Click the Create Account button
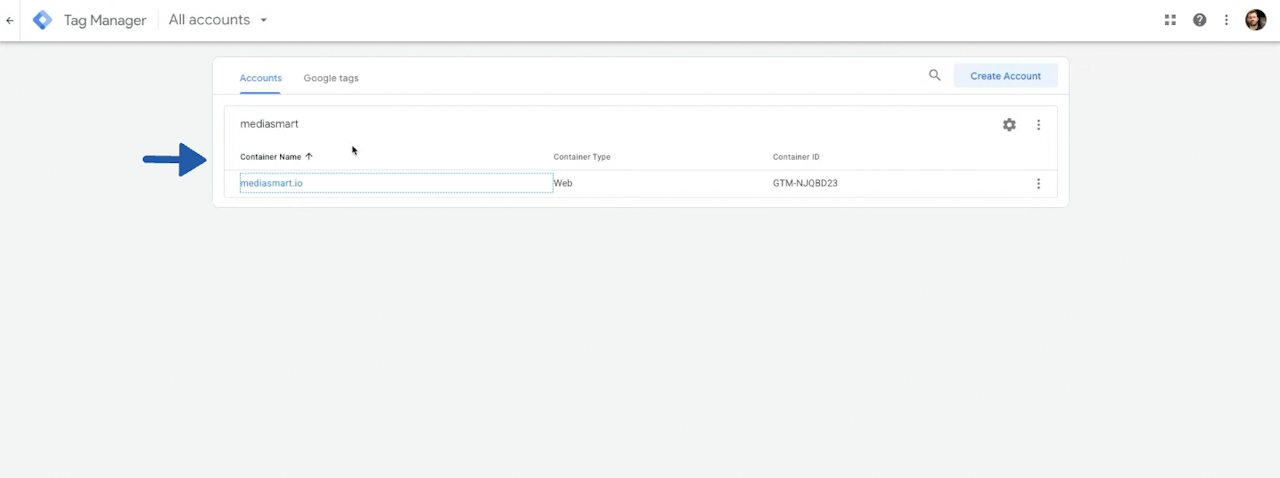Screen dimensions: 1280x478 click(x=1005, y=76)
